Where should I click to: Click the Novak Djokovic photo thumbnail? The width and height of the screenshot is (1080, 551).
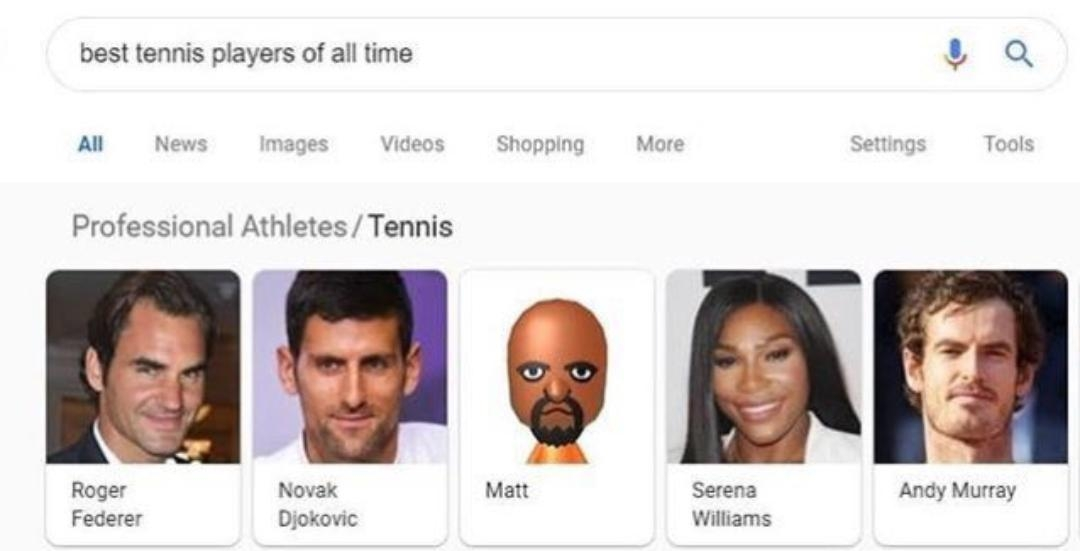350,367
